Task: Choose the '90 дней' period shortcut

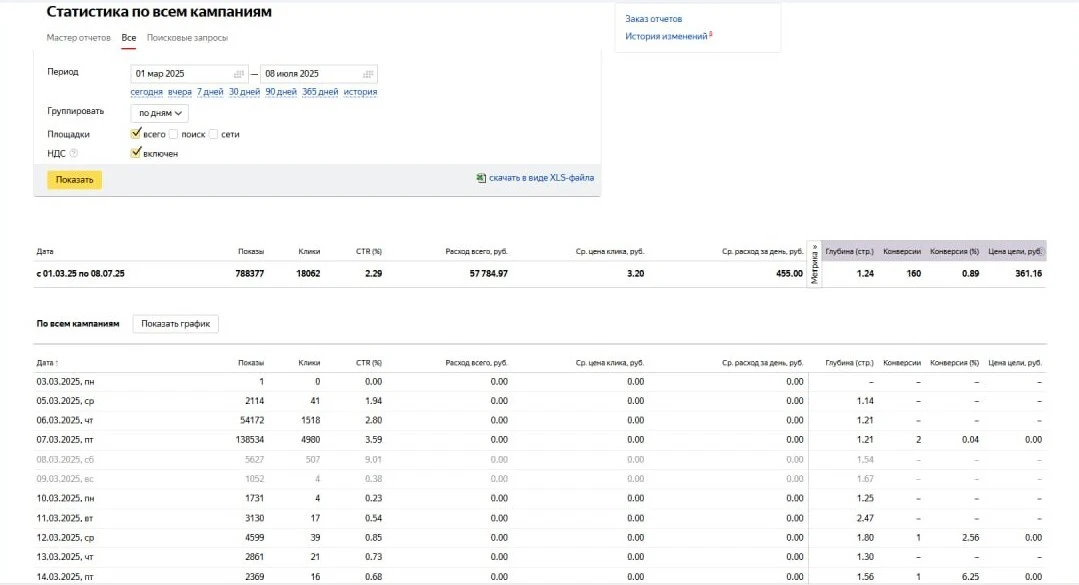Action: [x=281, y=92]
